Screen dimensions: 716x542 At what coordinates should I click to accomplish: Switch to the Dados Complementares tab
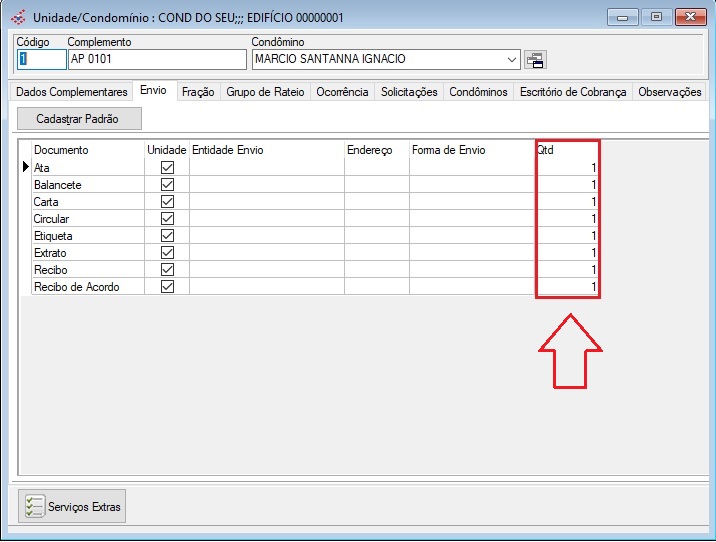point(72,92)
